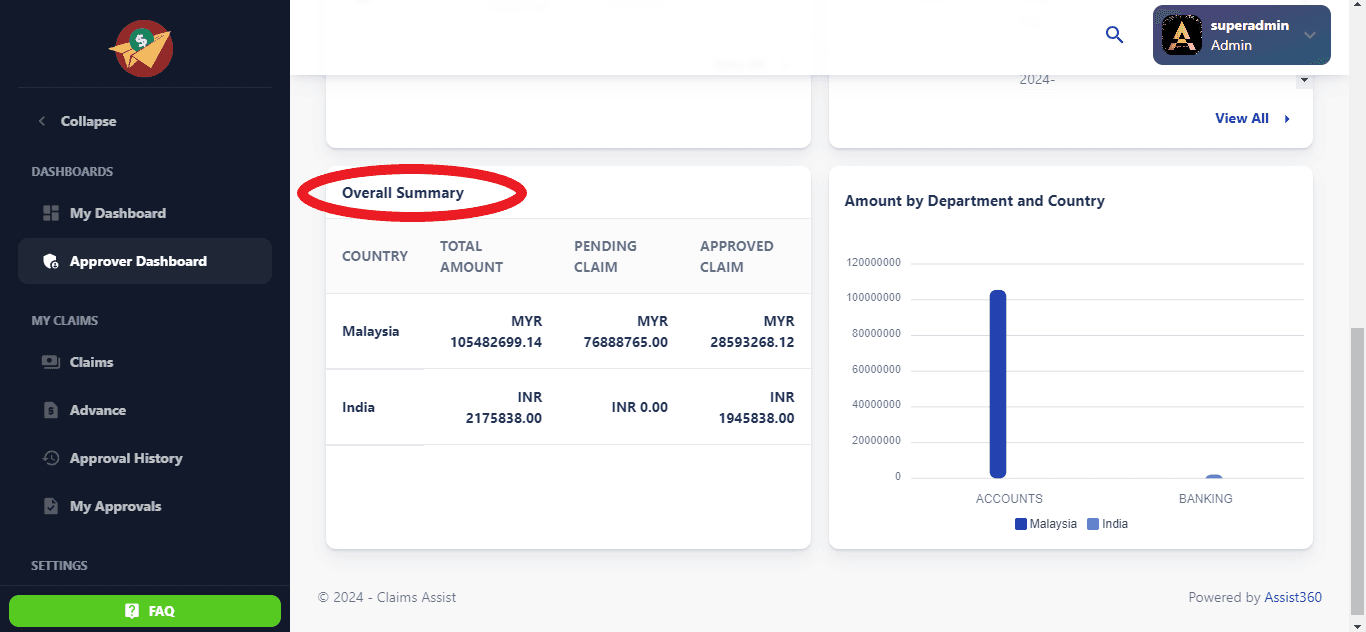The image size is (1366, 632).
Task: Click the small down arrow near 2024-
Action: tap(1304, 80)
